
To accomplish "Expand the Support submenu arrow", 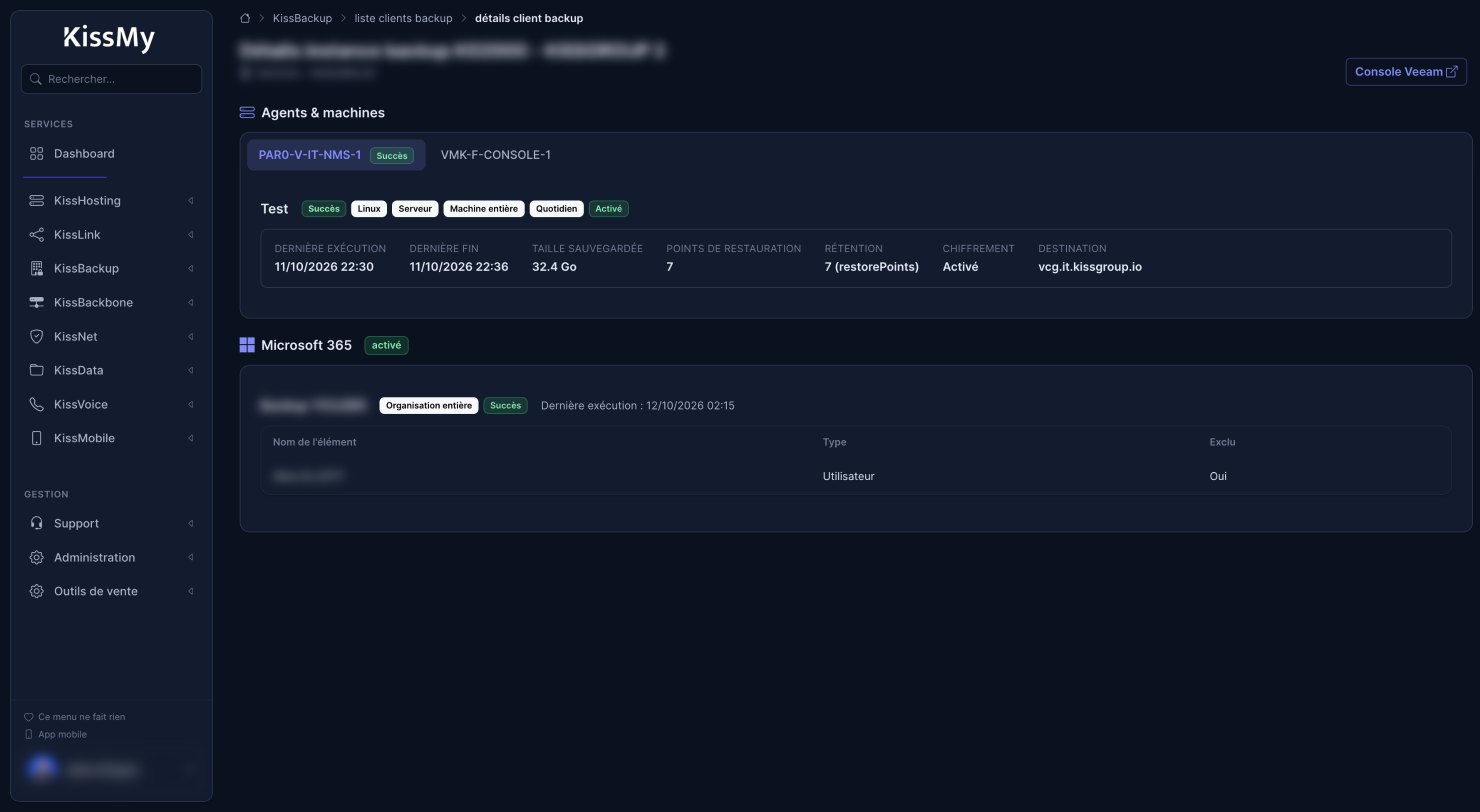I will tap(190, 524).
